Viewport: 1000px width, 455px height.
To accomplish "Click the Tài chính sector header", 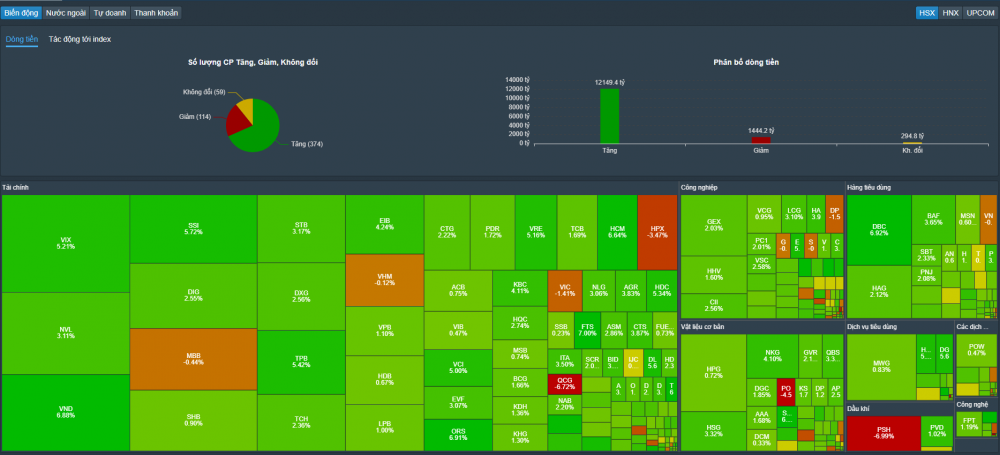I will point(15,188).
